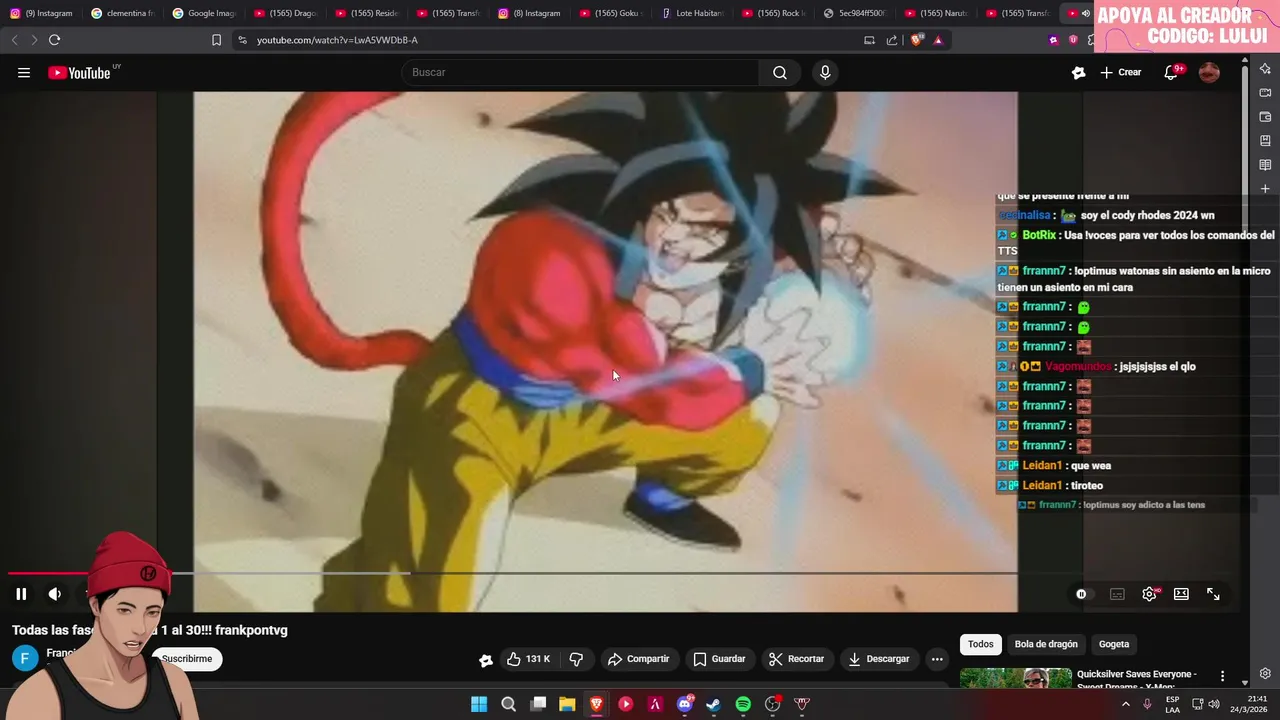
Task: Switch the player to theater mode
Action: tap(1181, 594)
